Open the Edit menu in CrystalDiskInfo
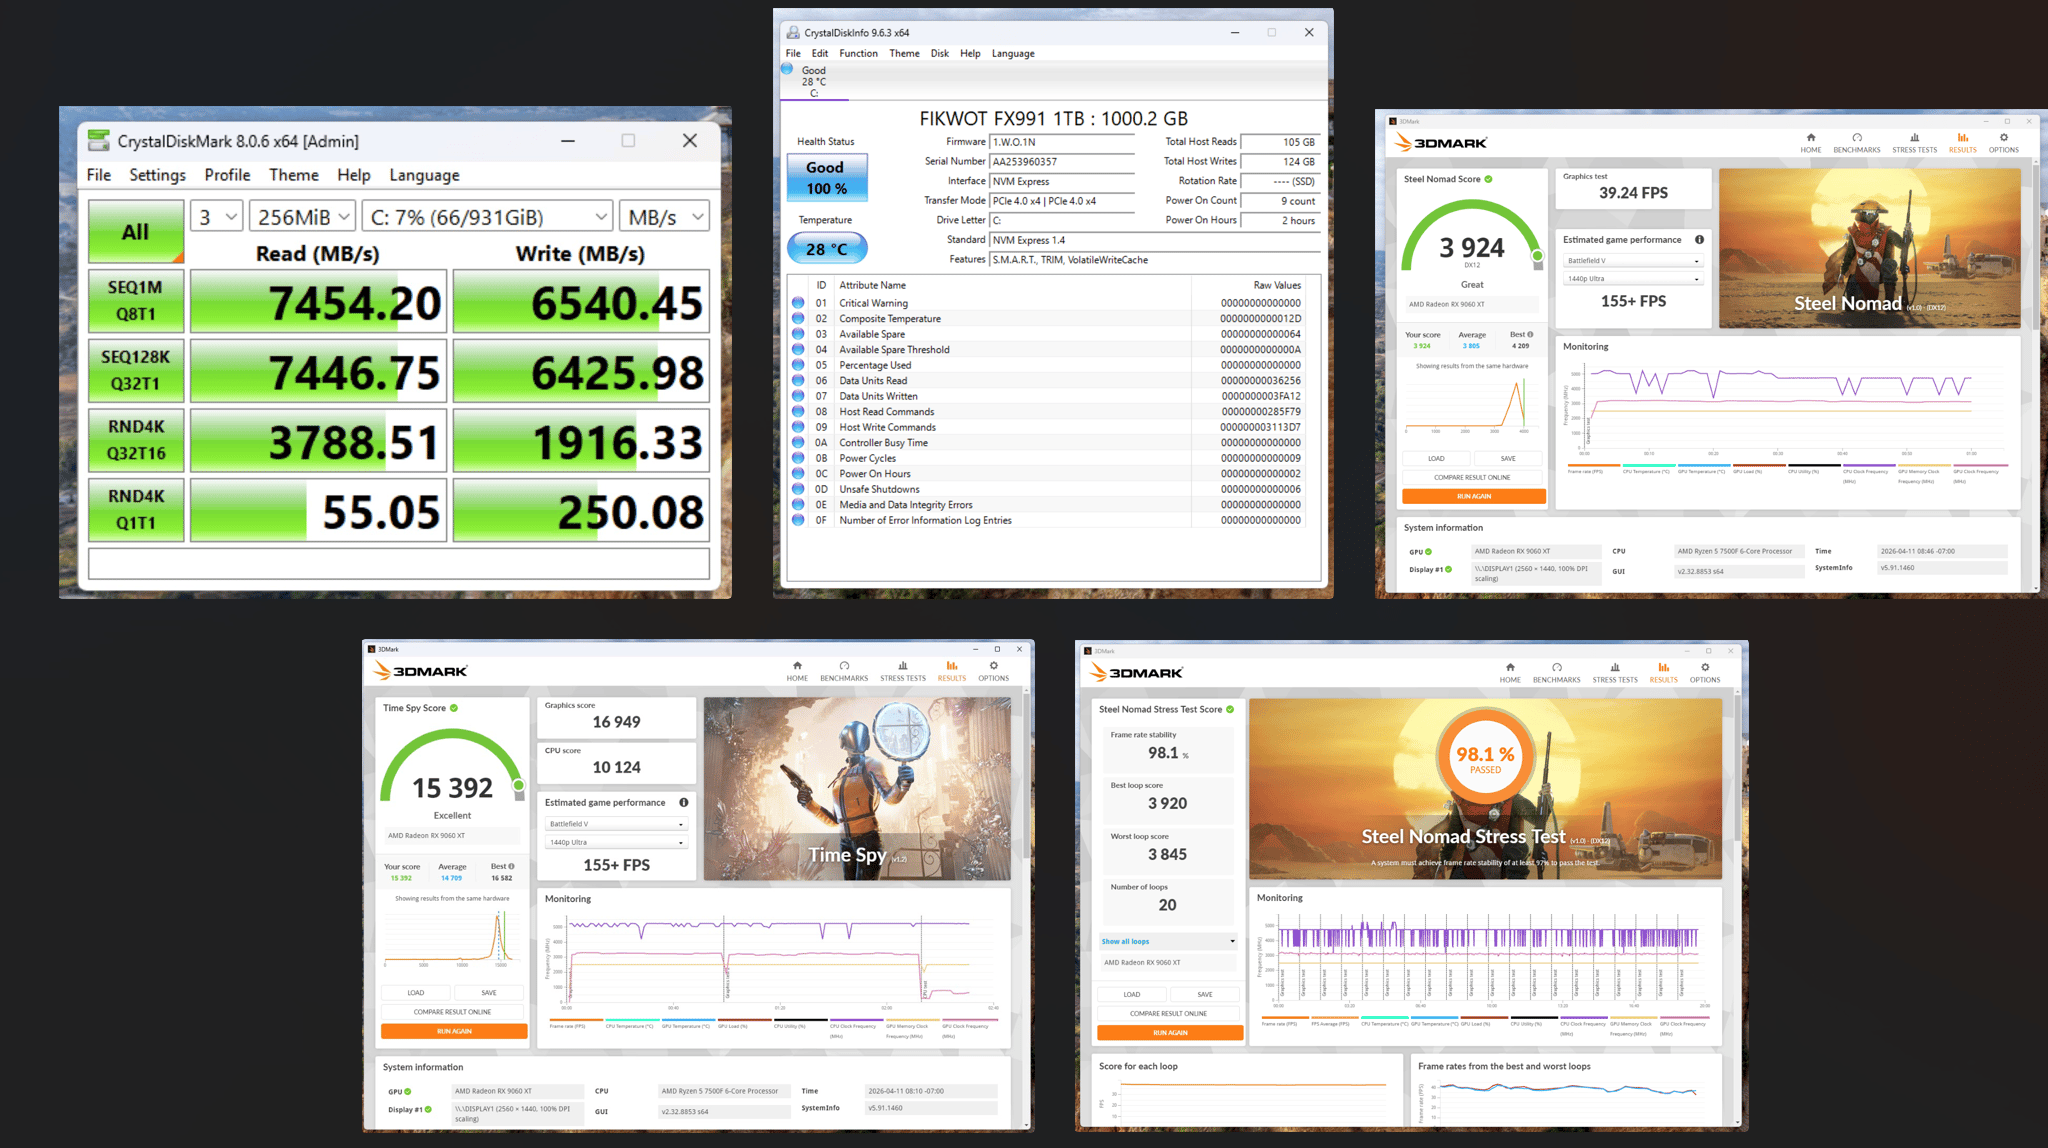Image resolution: width=2048 pixels, height=1148 pixels. pyautogui.click(x=820, y=54)
